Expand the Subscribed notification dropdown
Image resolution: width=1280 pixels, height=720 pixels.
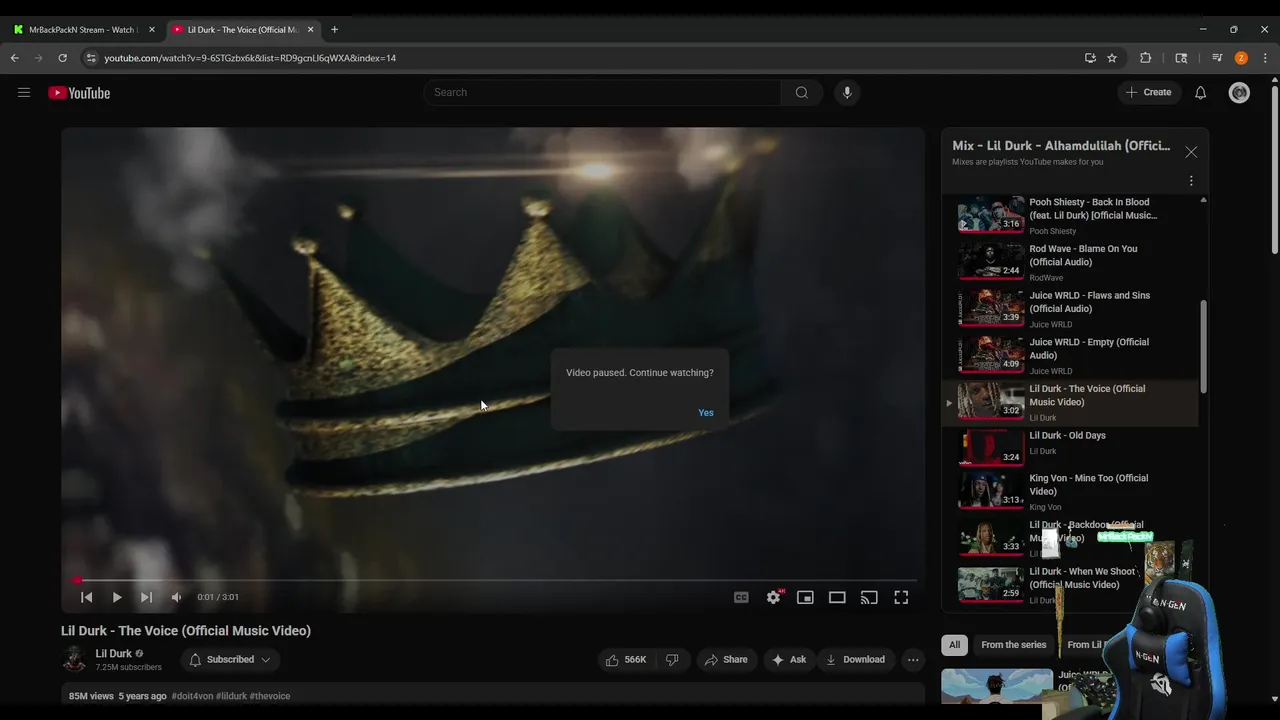click(230, 660)
